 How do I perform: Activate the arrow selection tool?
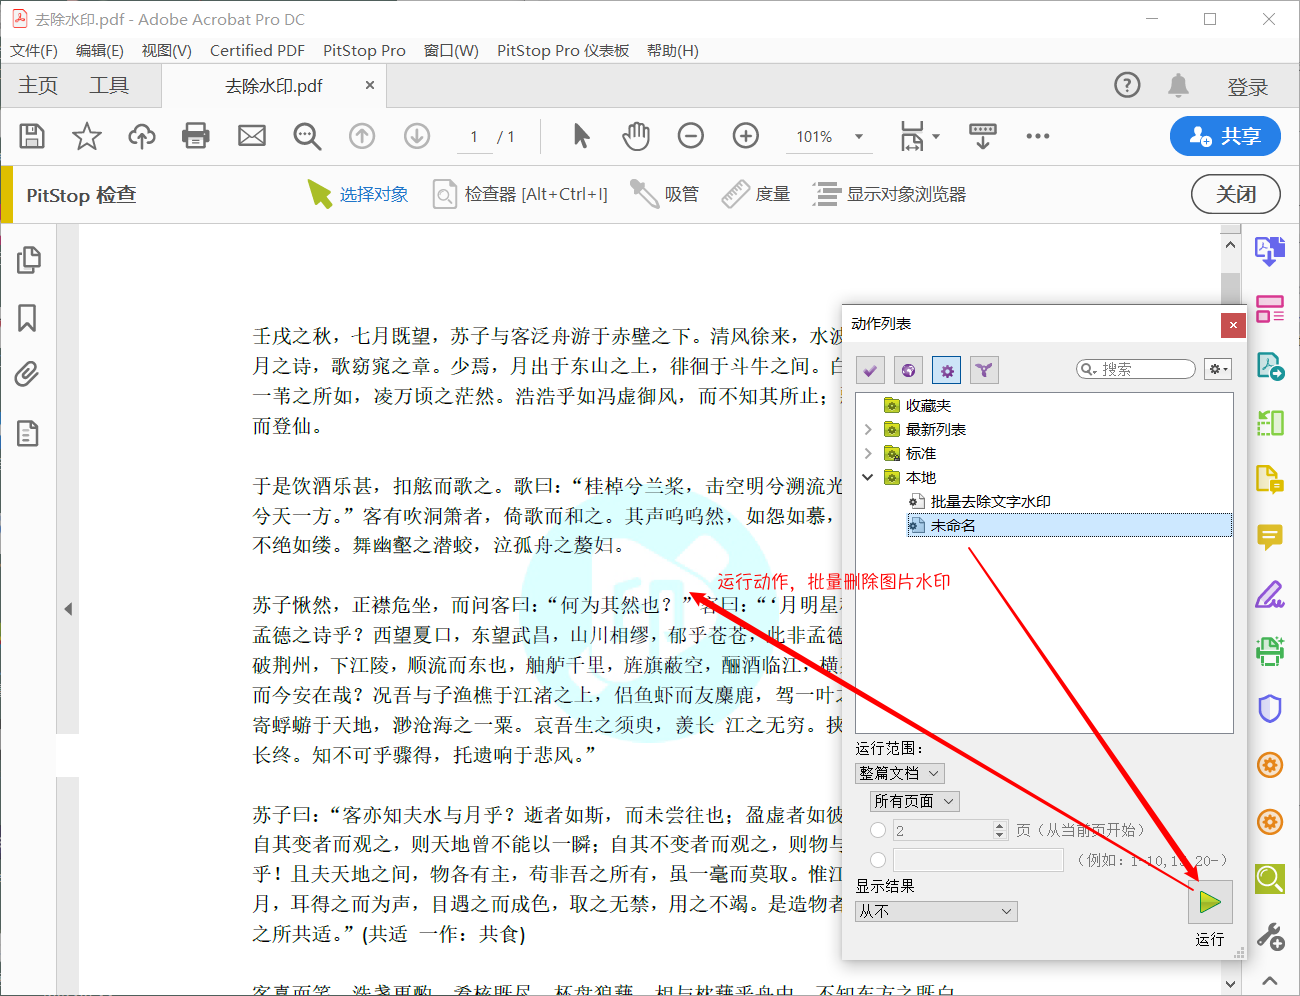[x=581, y=136]
